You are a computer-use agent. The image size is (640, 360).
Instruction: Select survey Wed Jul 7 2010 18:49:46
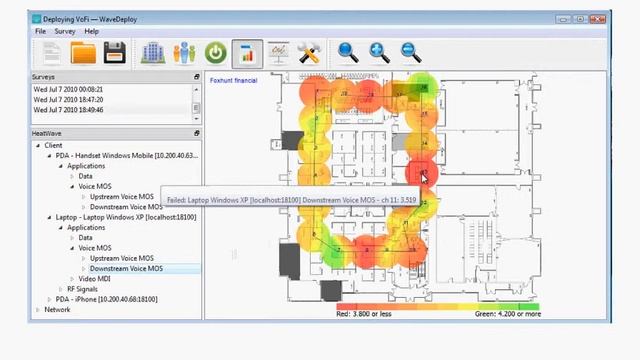(x=68, y=110)
